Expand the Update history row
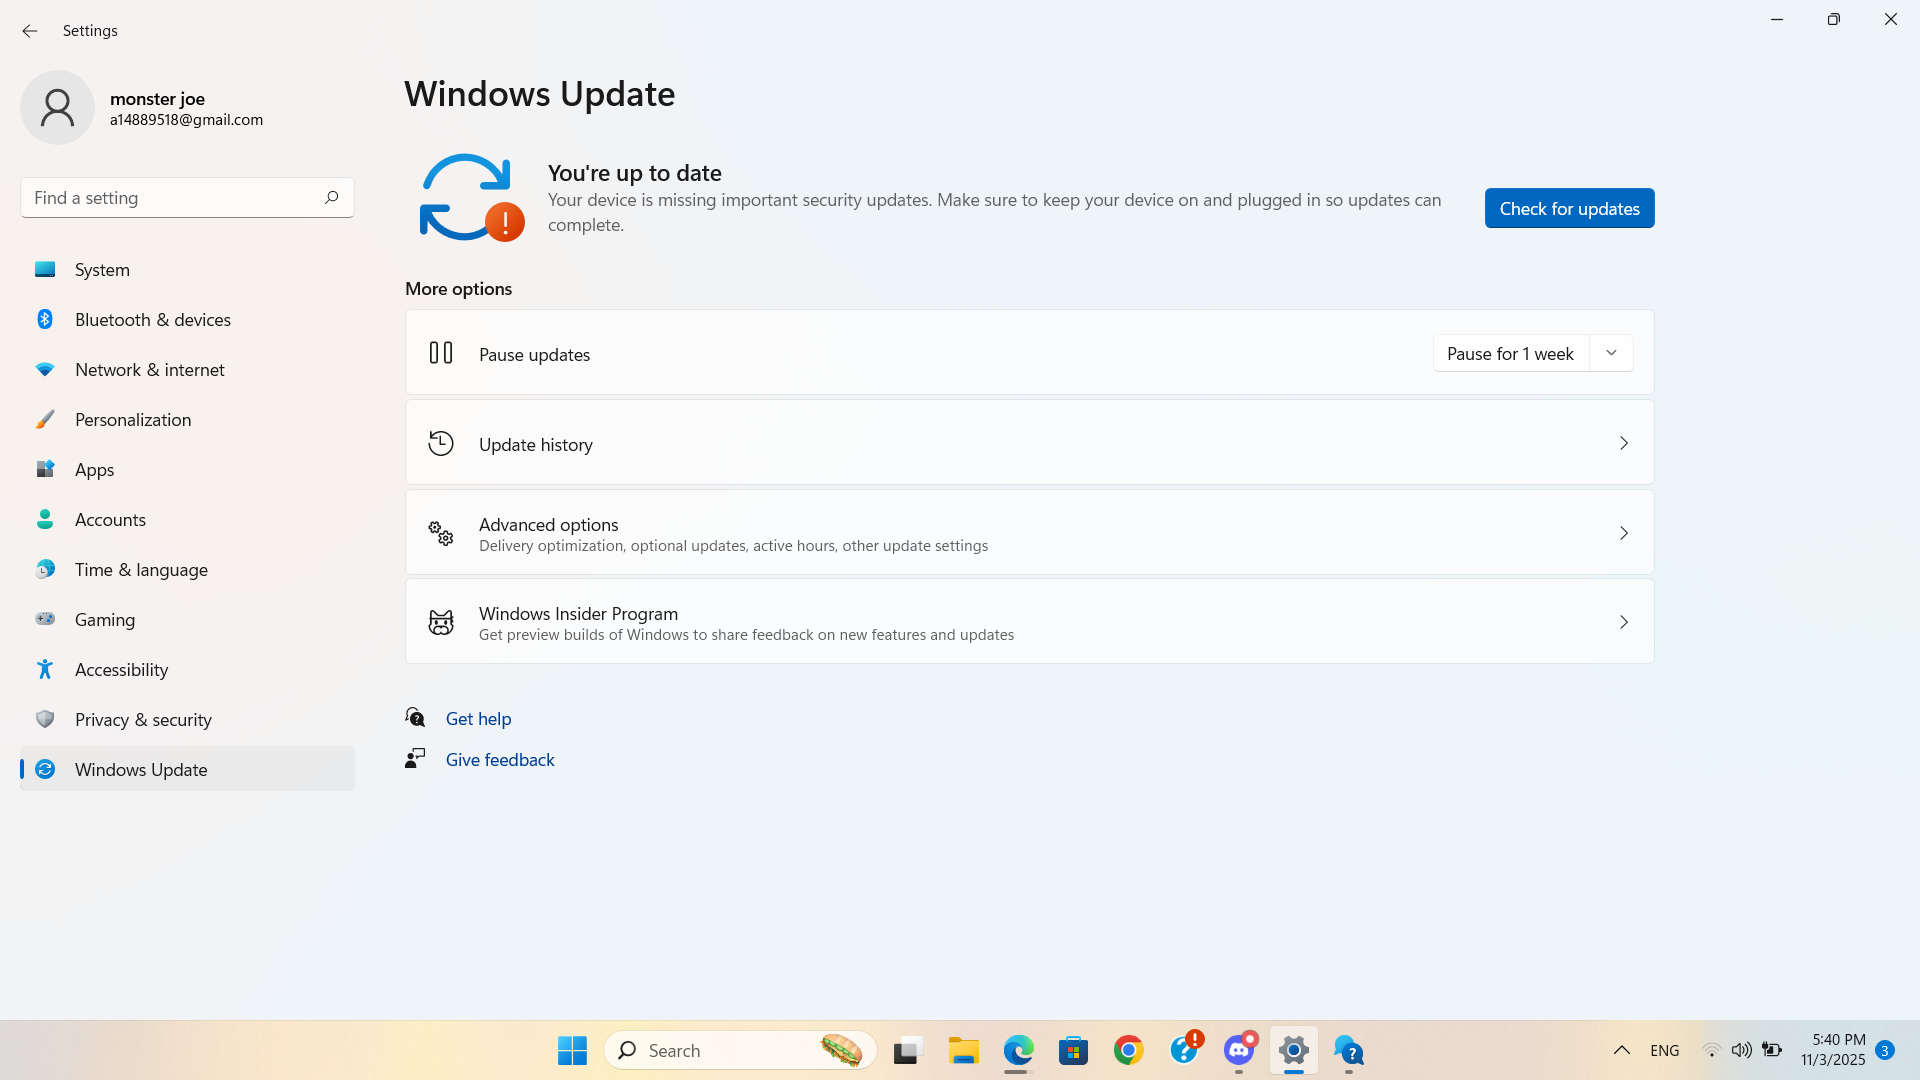Image resolution: width=1920 pixels, height=1080 pixels. click(1623, 443)
